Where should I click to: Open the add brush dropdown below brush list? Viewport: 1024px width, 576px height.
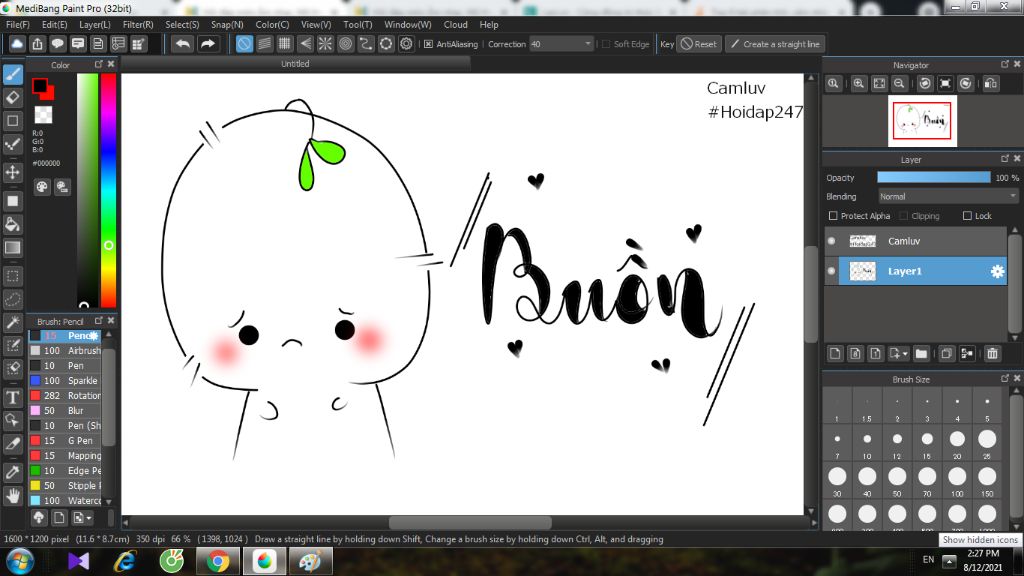pyautogui.click(x=82, y=518)
